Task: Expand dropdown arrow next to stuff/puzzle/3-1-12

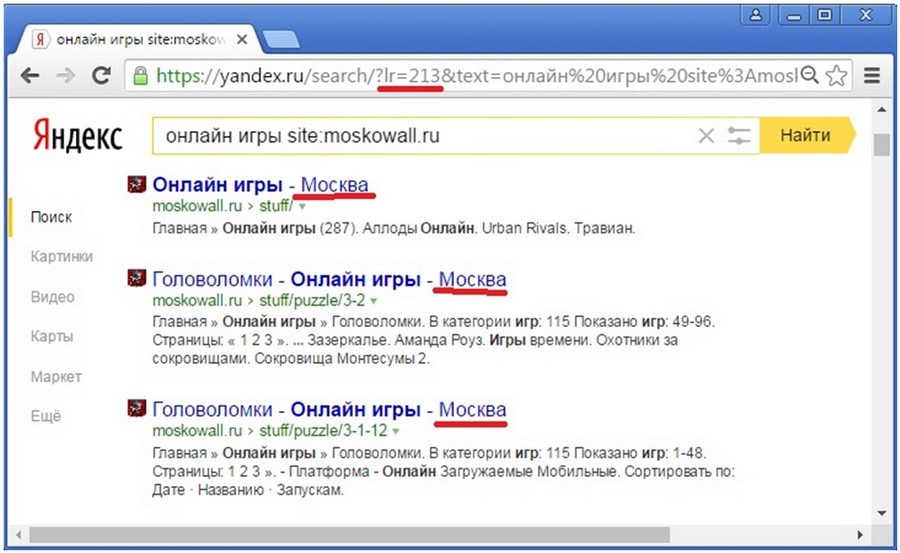Action: tap(396, 431)
